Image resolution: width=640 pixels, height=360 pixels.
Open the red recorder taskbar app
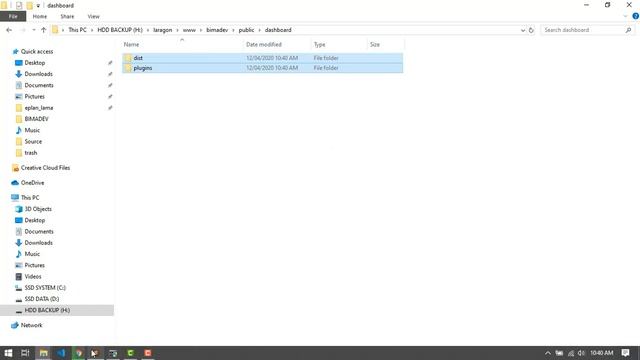point(148,353)
